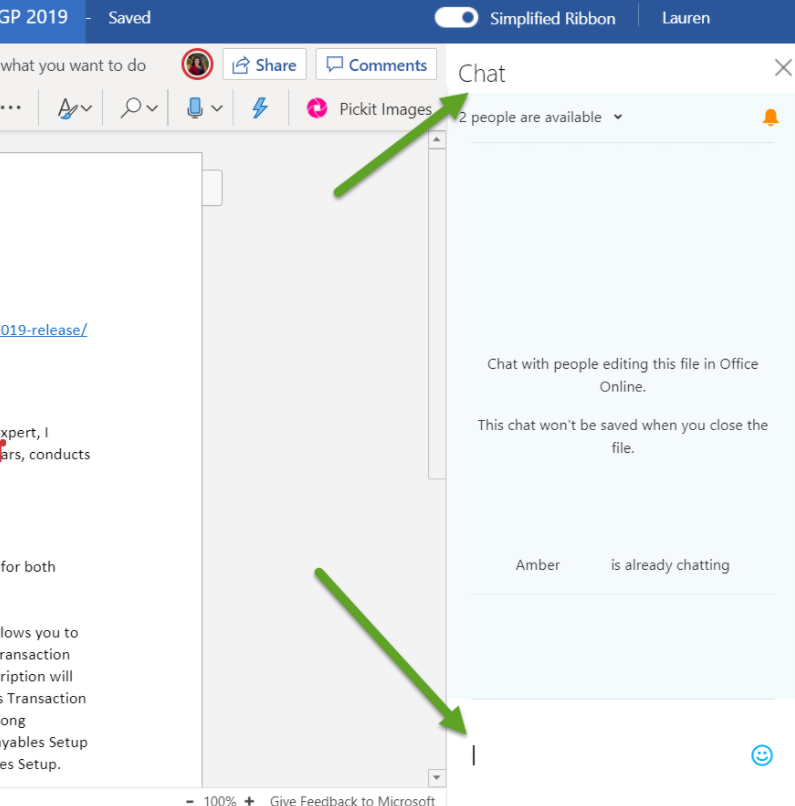This screenshot has width=795, height=806.
Task: Click the GP 2019 document title
Action: tap(34, 17)
